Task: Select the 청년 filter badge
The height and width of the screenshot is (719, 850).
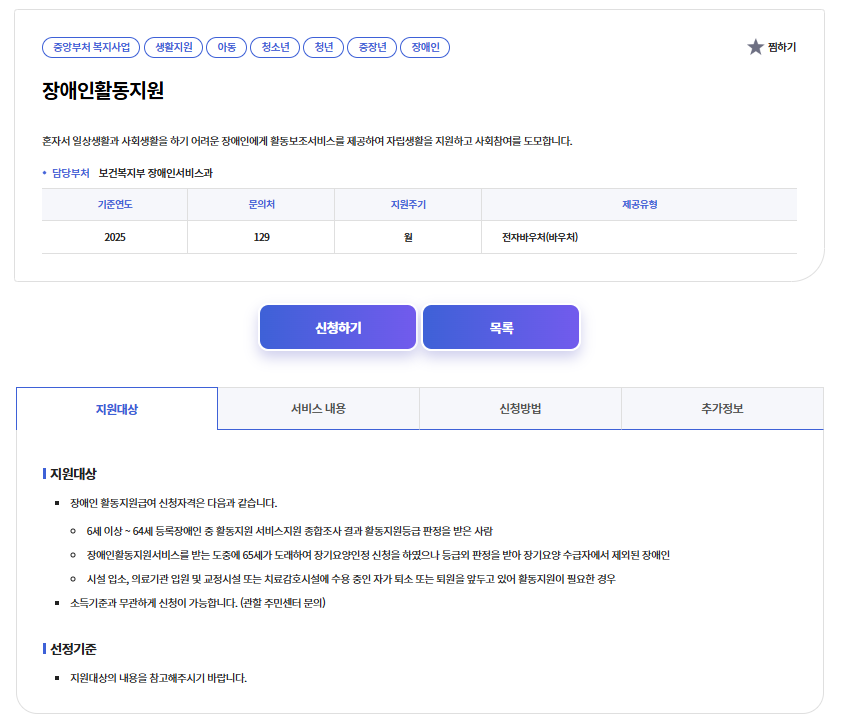Action: [x=323, y=46]
